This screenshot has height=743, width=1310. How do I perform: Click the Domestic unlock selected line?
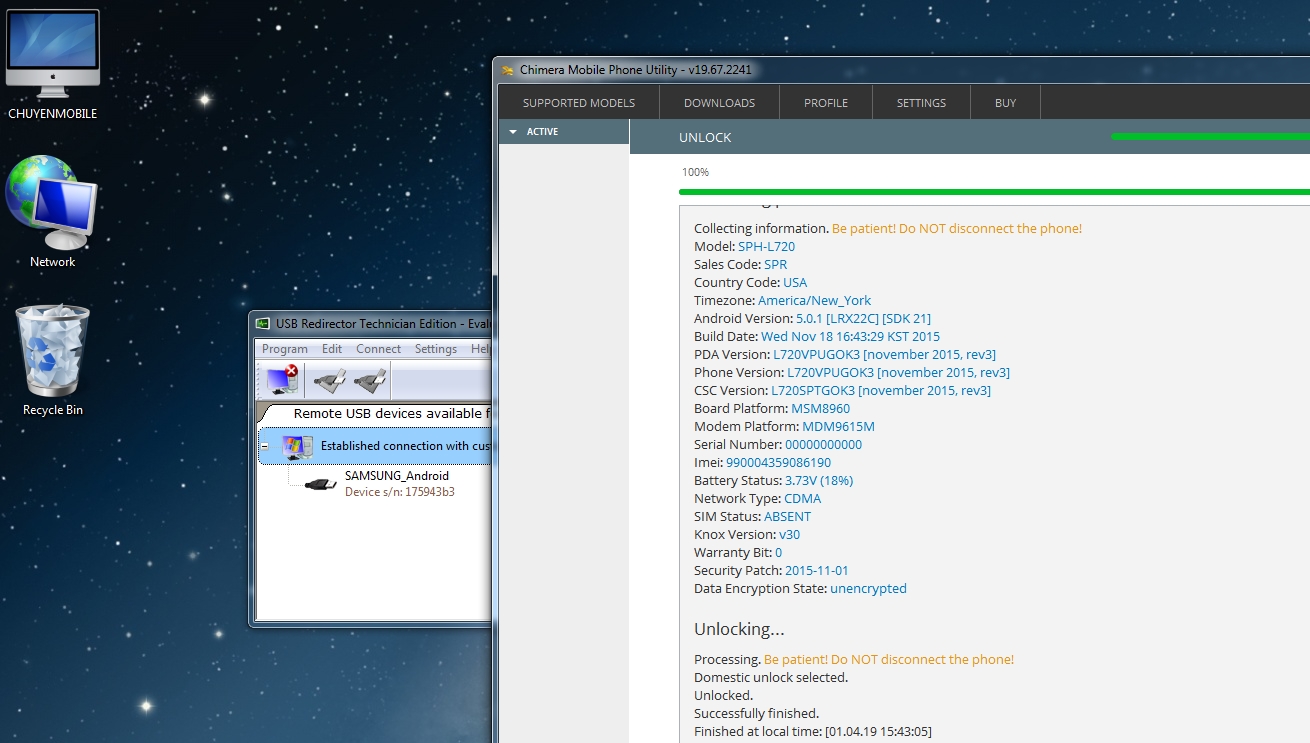pos(771,677)
